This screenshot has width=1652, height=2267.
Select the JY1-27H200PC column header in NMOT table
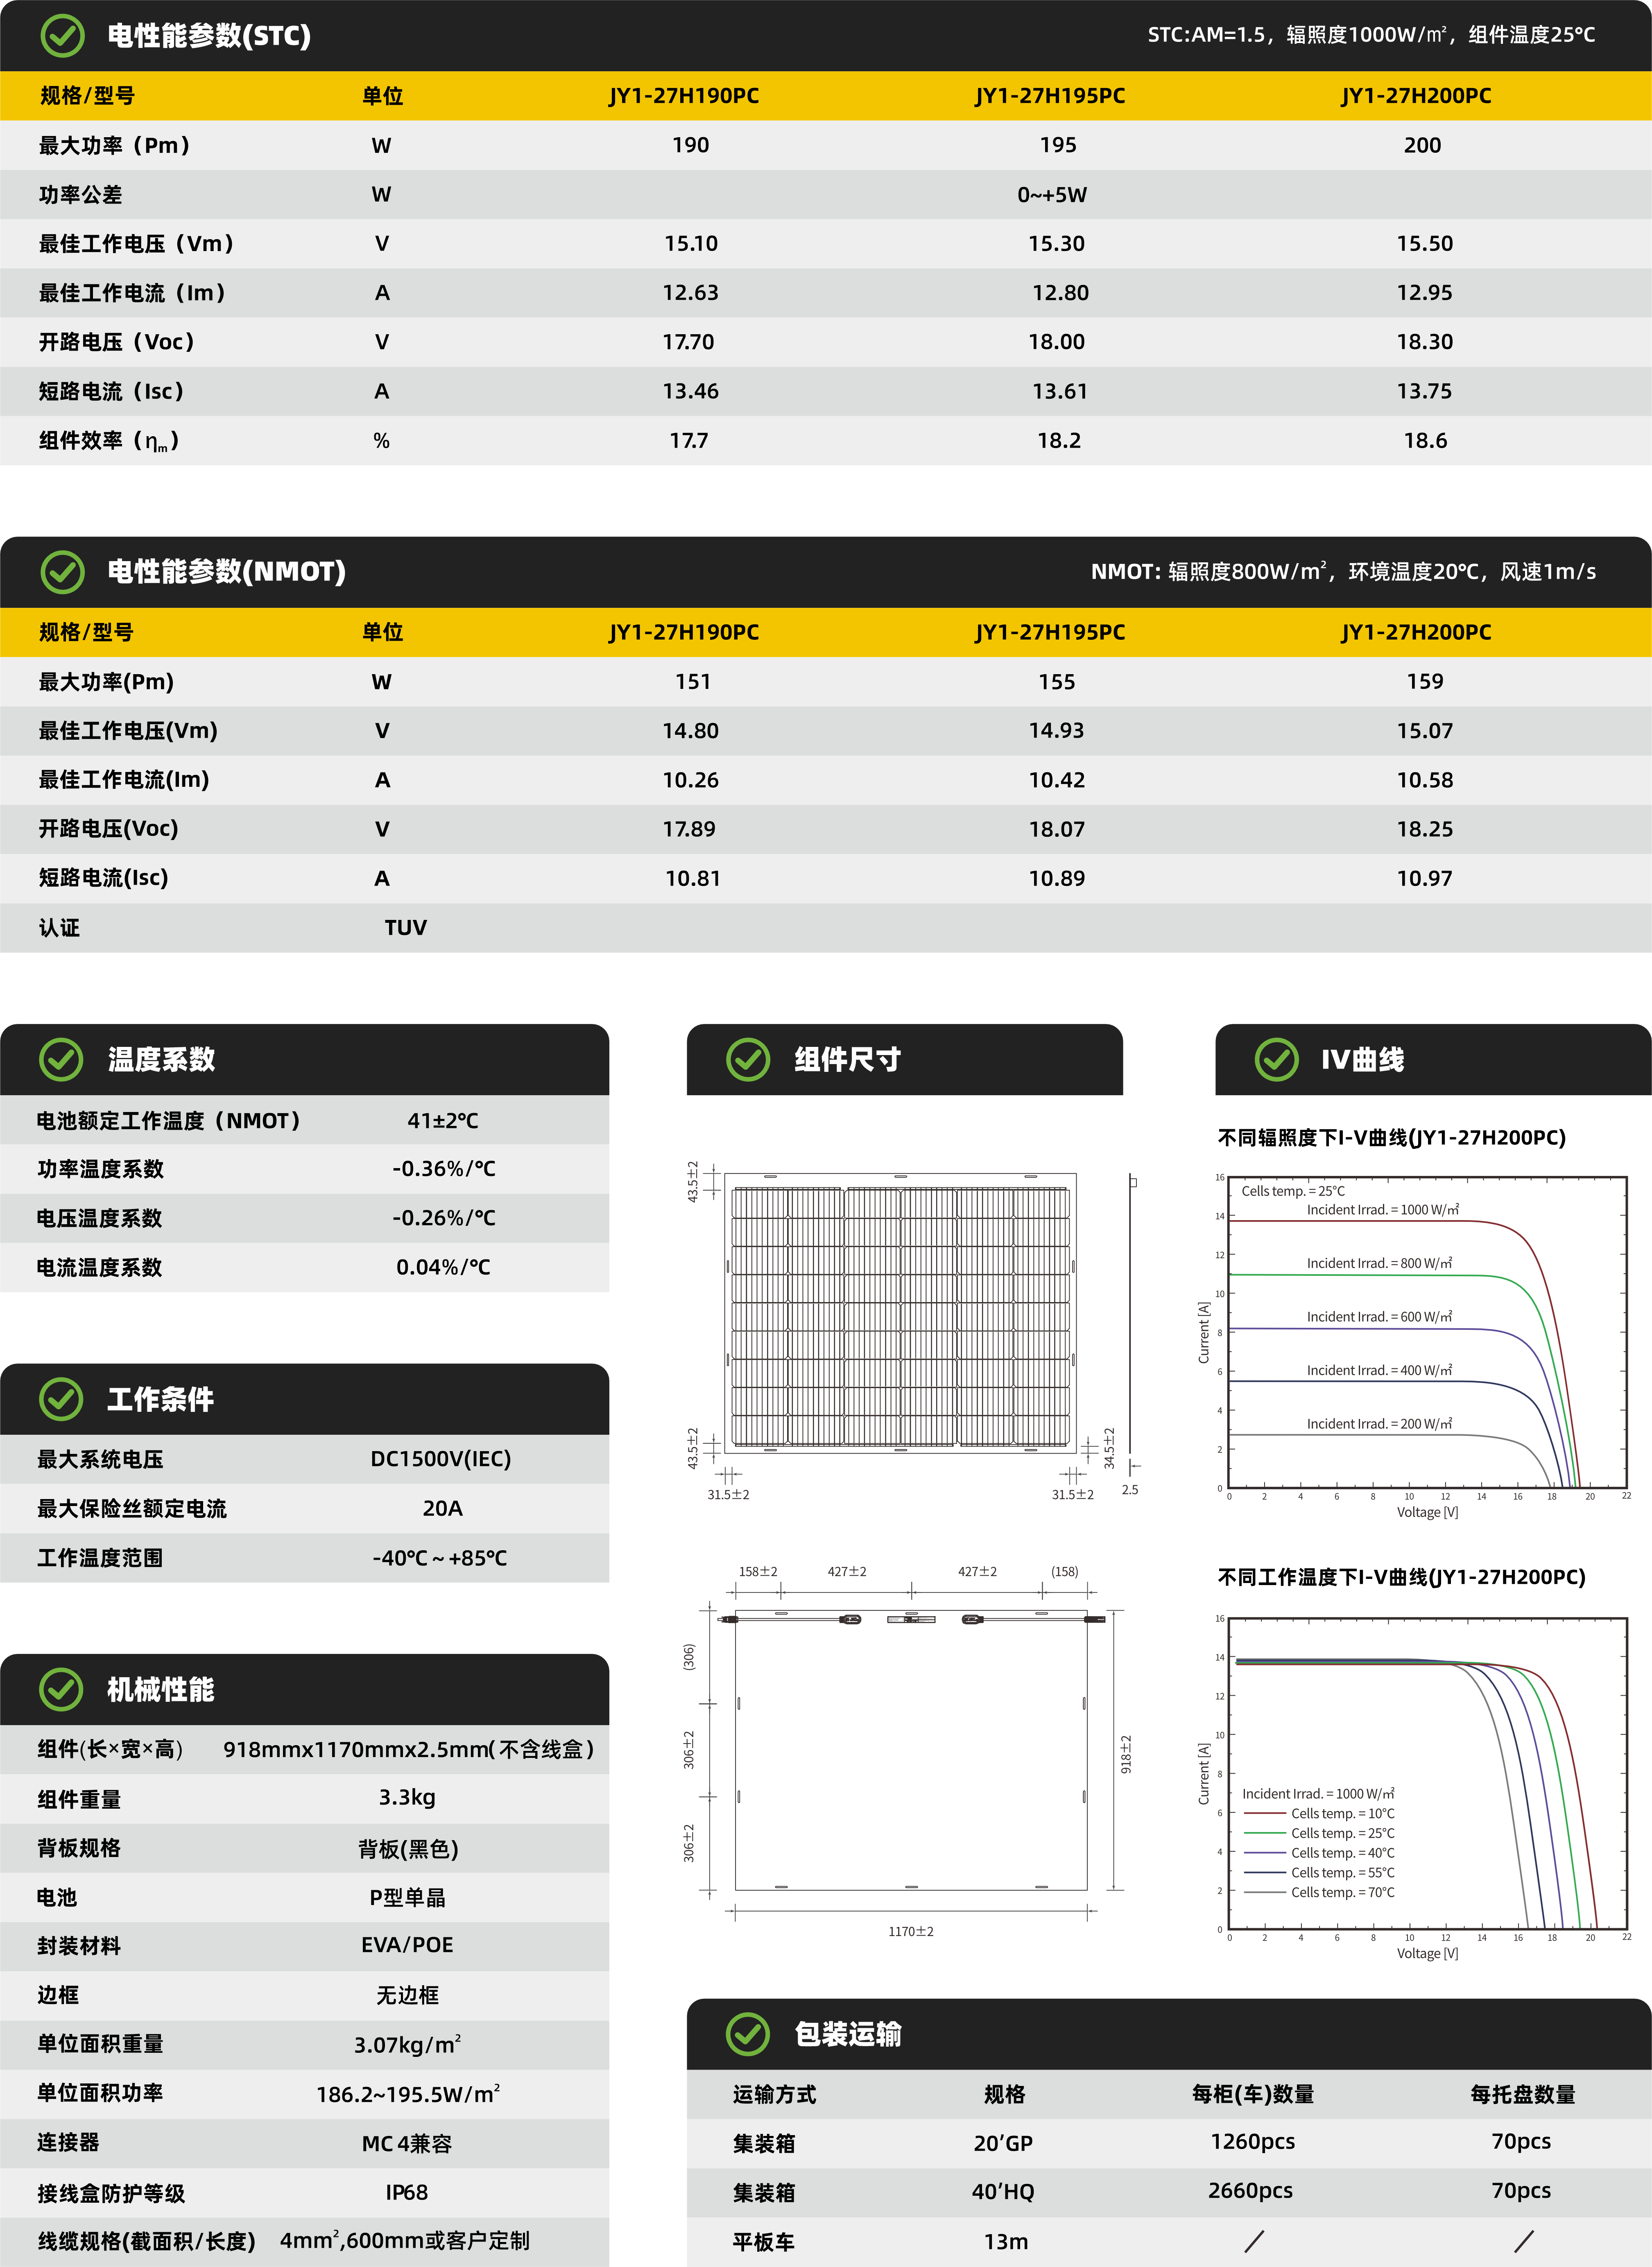pos(1416,632)
